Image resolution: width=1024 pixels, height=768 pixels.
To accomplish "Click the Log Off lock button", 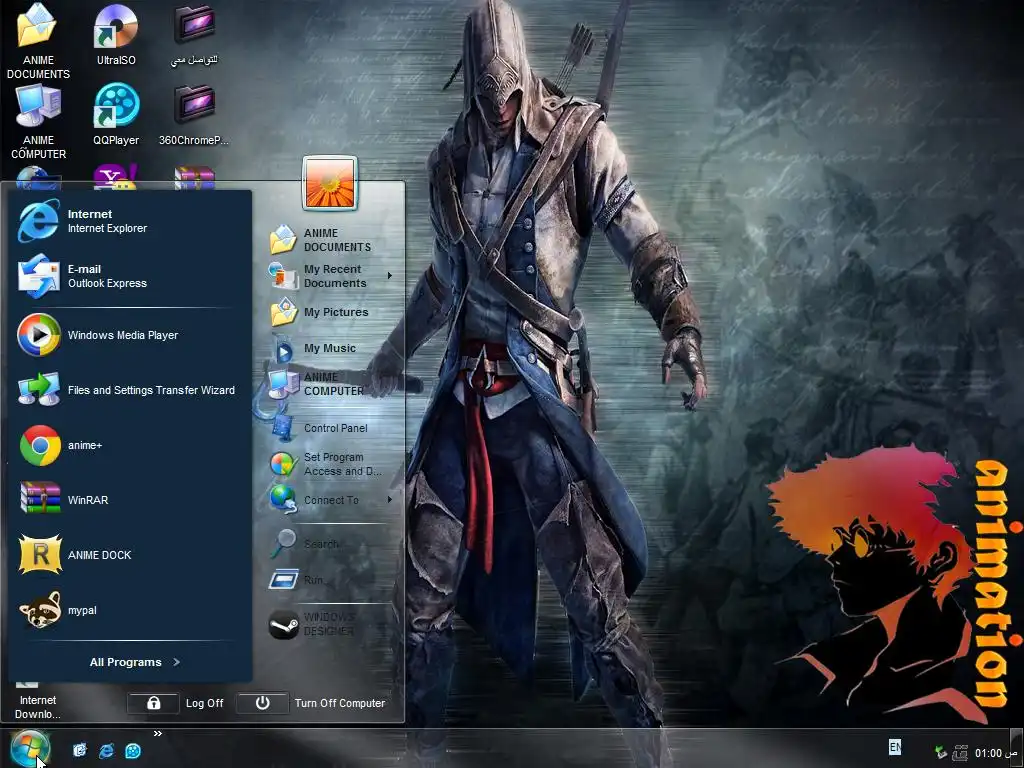I will (x=153, y=703).
